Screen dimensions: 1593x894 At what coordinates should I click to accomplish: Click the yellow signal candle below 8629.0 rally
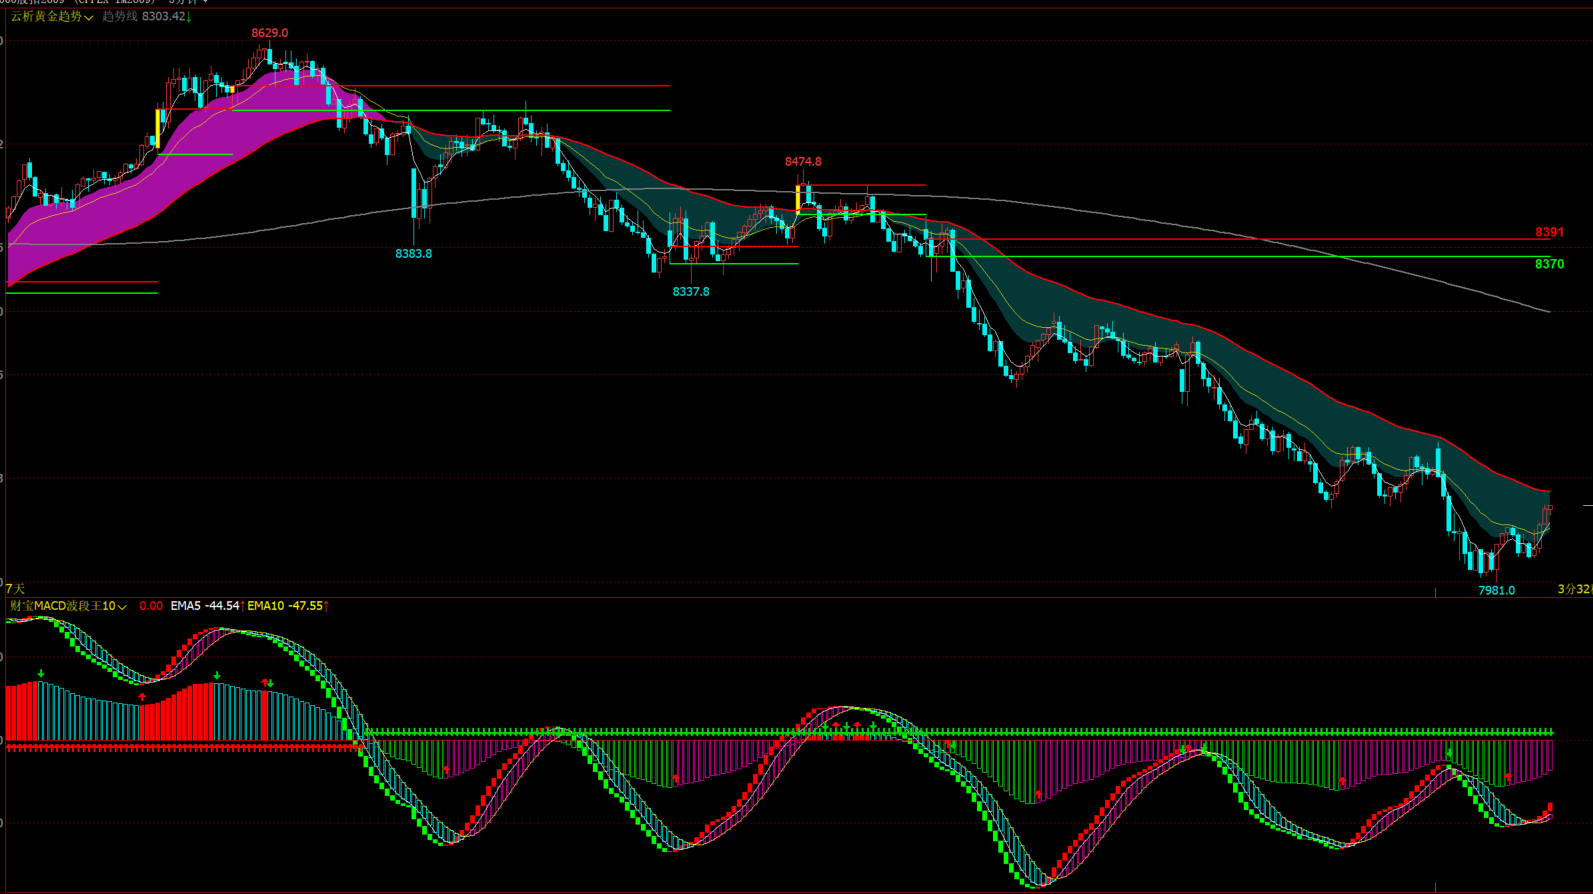158,128
